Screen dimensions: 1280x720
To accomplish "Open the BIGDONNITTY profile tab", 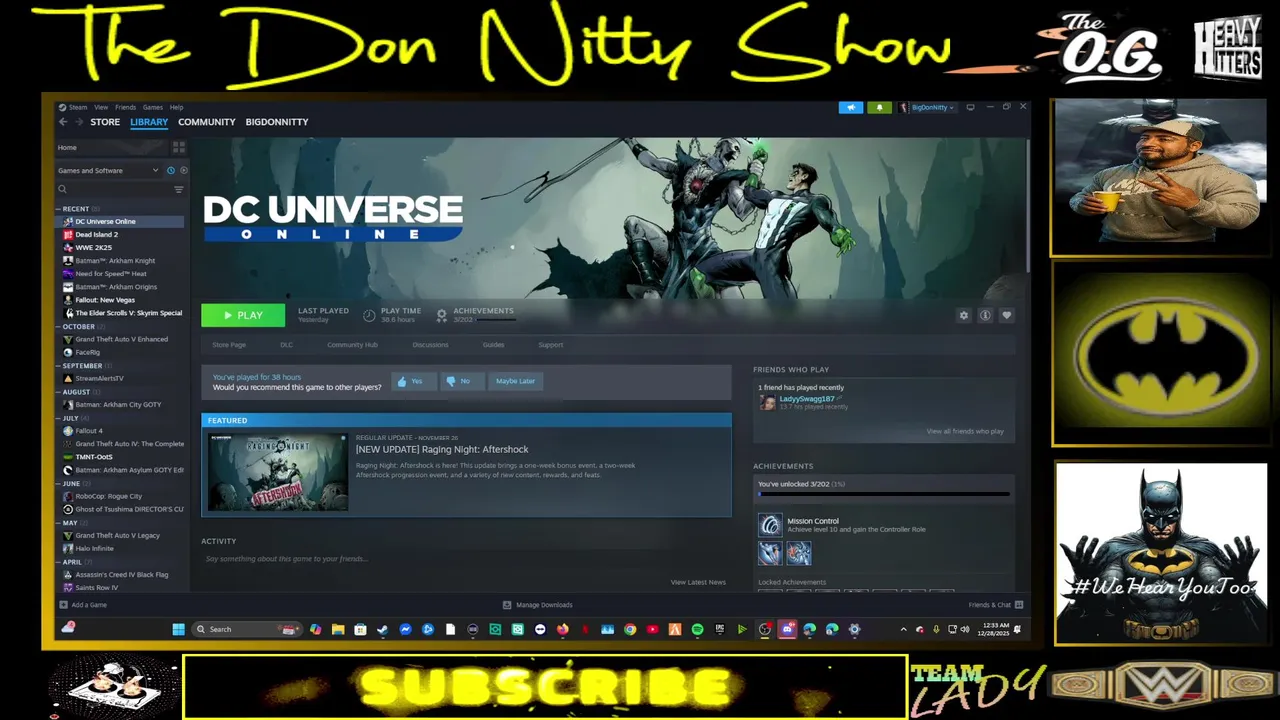I will pyautogui.click(x=277, y=122).
